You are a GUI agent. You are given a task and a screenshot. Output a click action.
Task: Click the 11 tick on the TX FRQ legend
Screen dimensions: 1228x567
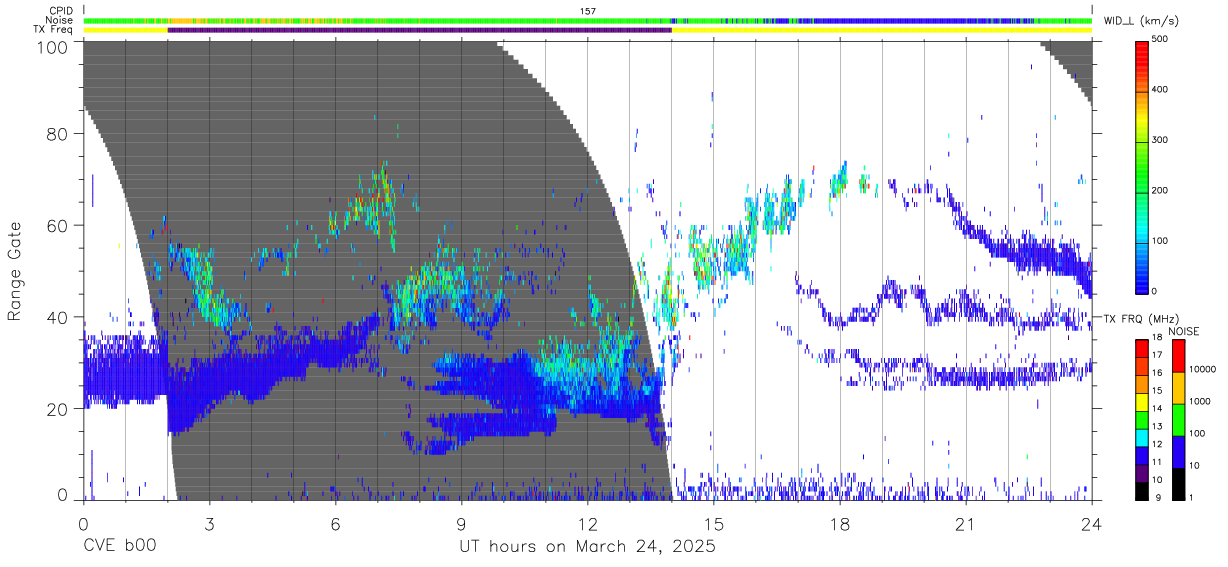pyautogui.click(x=1157, y=463)
